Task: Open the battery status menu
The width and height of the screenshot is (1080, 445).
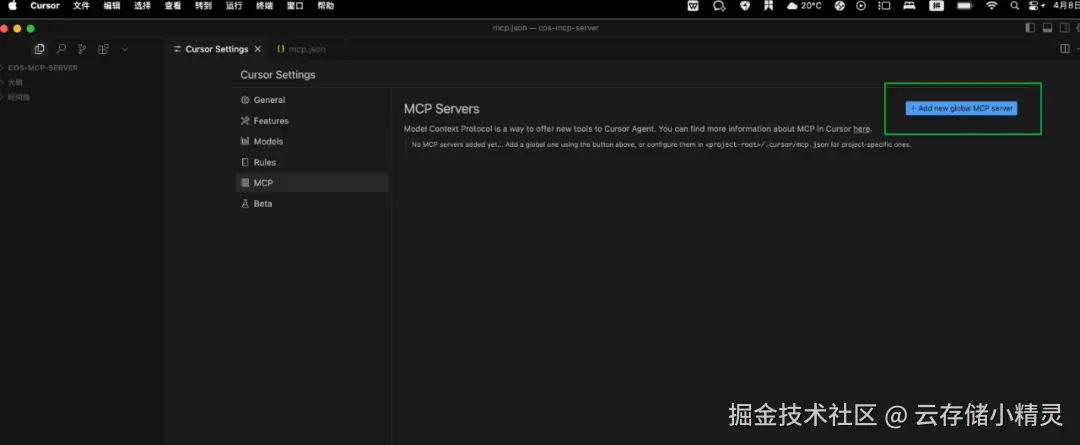Action: 964,6
